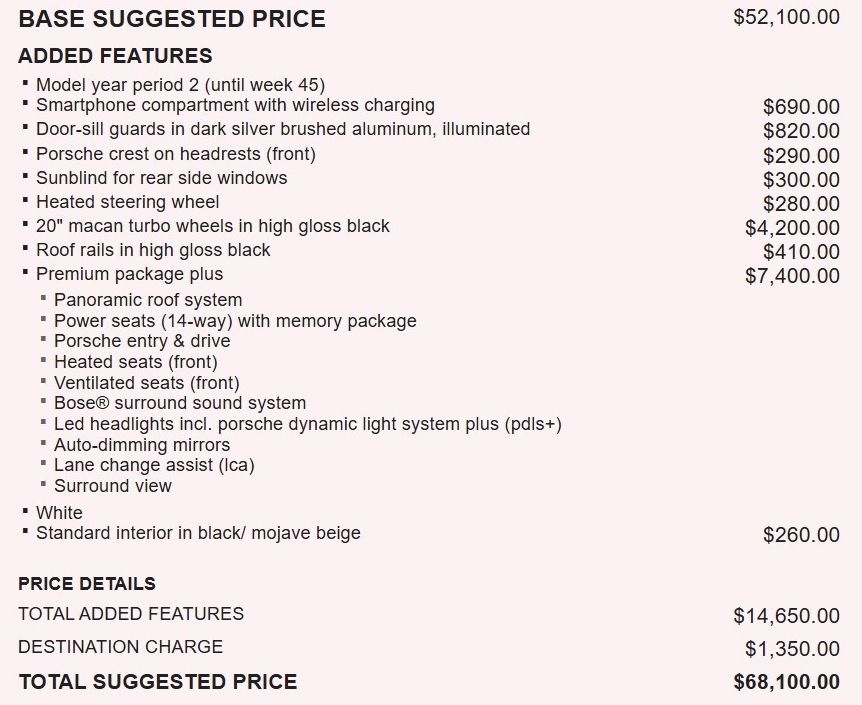Select Door-sill guards in dark silver item
Image resolution: width=862 pixels, height=705 pixels.
tap(283, 129)
